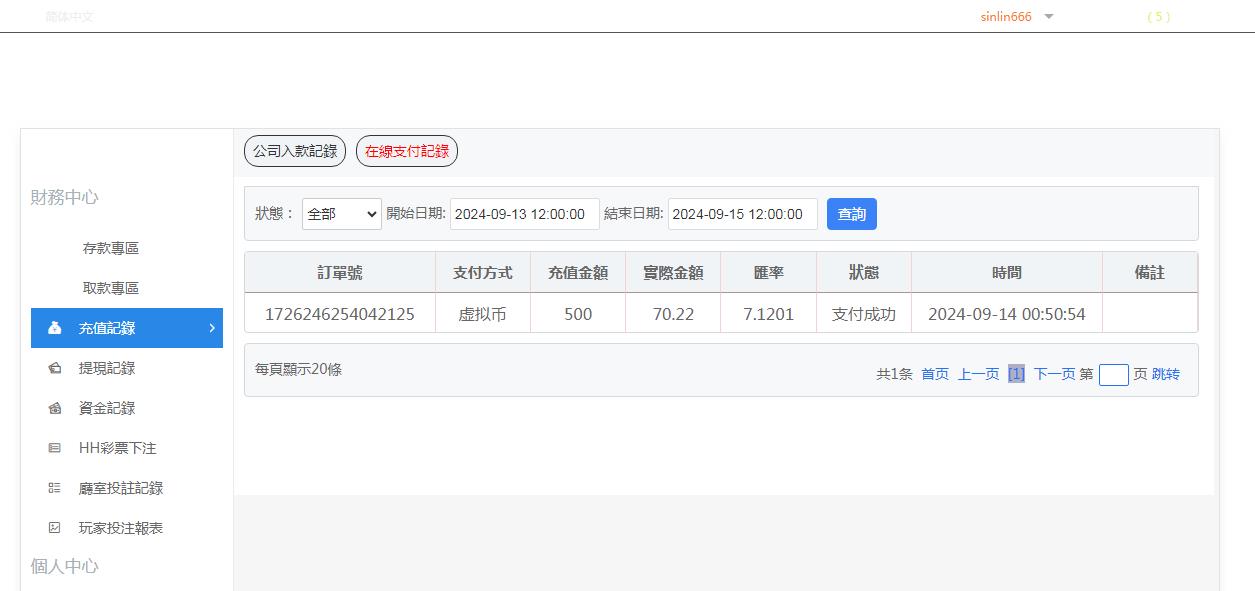Image resolution: width=1255 pixels, height=591 pixels.
Task: Open the start date picker field
Action: (524, 213)
